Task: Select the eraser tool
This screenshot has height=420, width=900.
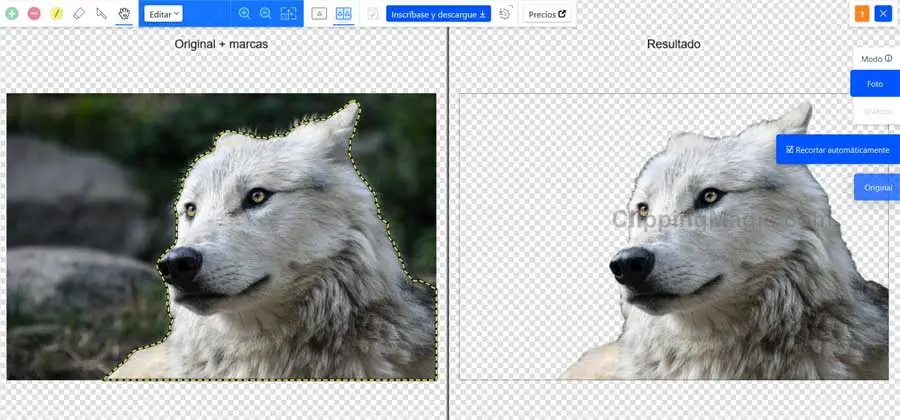Action: (x=79, y=13)
